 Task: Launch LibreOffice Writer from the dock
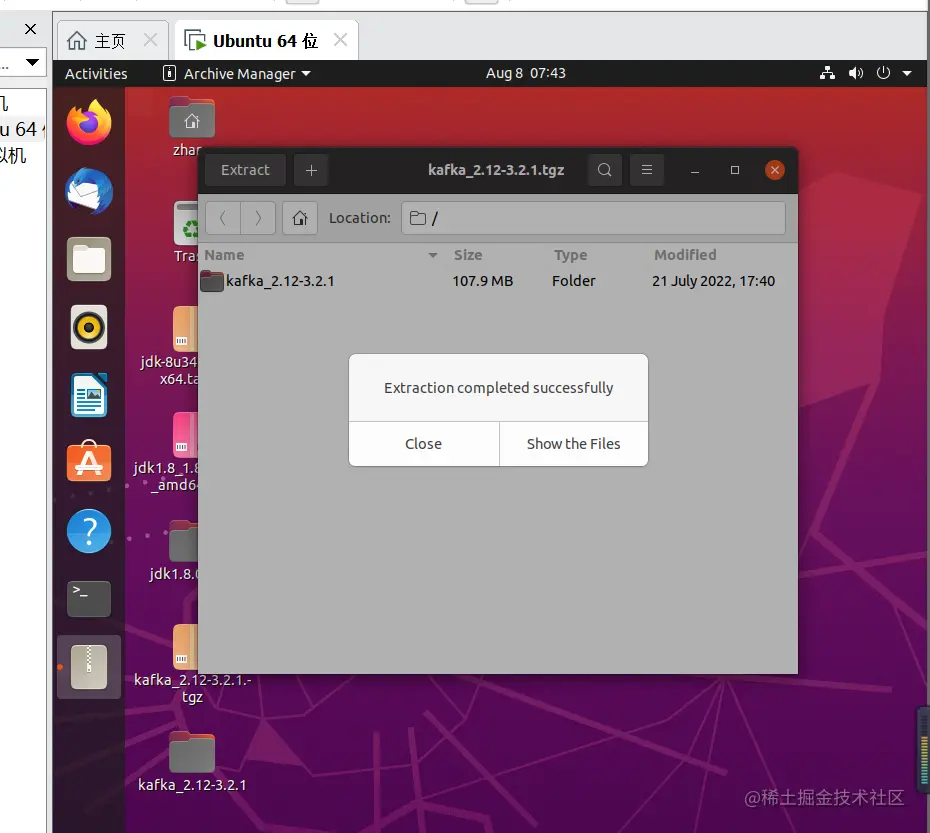point(89,396)
